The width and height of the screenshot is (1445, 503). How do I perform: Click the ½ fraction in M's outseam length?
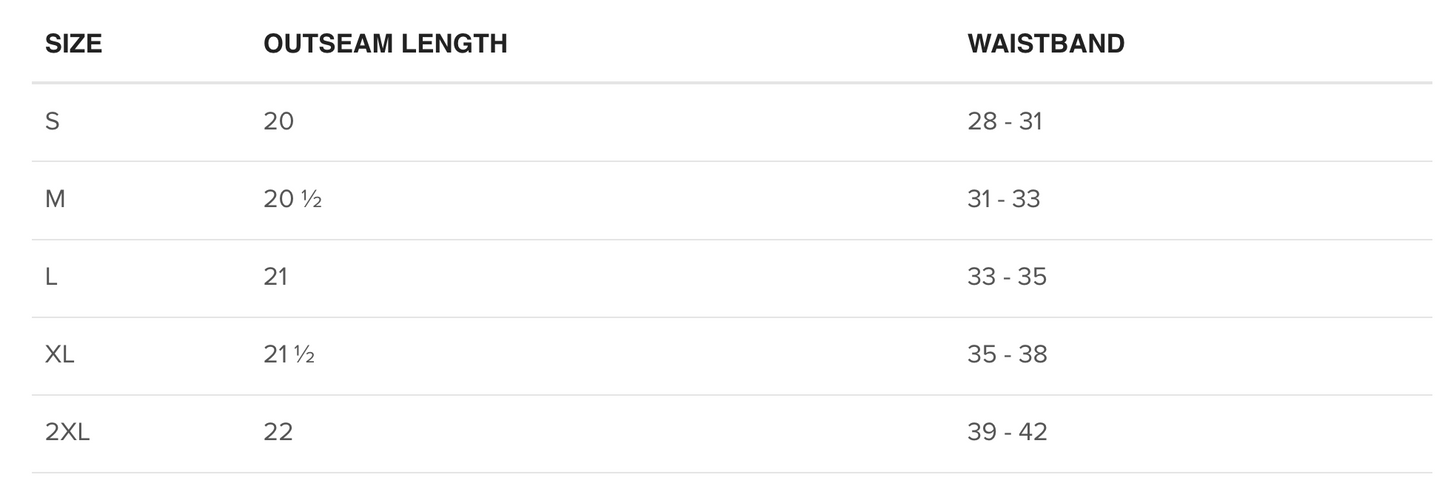pyautogui.click(x=311, y=201)
